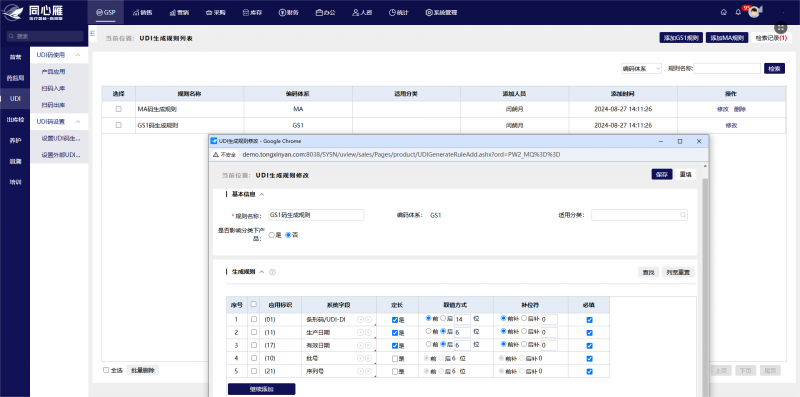The image size is (800, 397).
Task: Toggle the 定长 checkbox in 条形码/UDI-DI row
Action: tap(395, 319)
